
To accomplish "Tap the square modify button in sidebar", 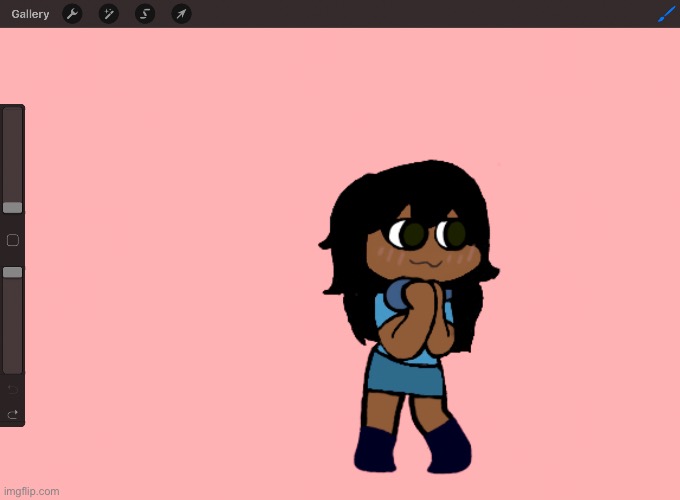I will click(x=13, y=240).
